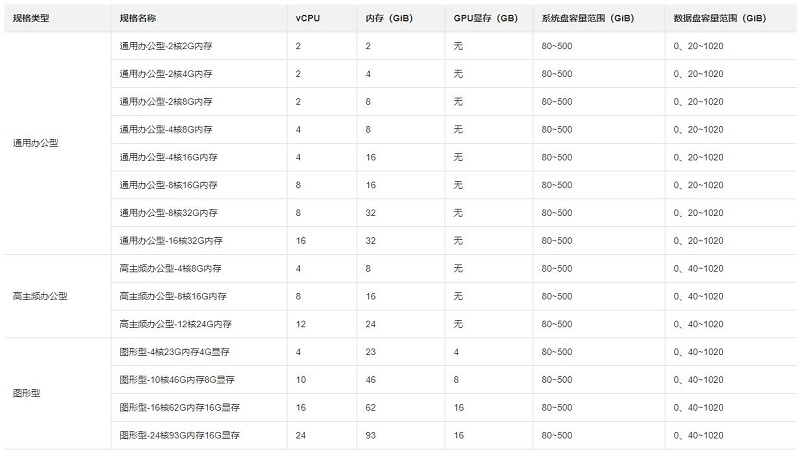Select the 图形型 category cell

(x=27, y=393)
